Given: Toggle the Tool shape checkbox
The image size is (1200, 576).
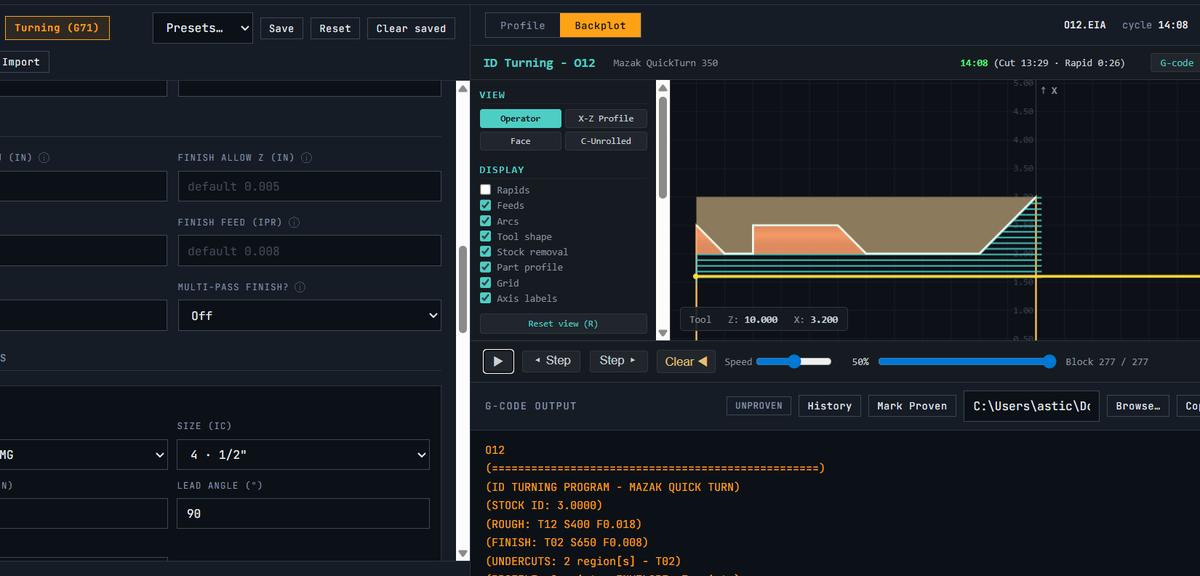Looking at the screenshot, I should (x=486, y=237).
